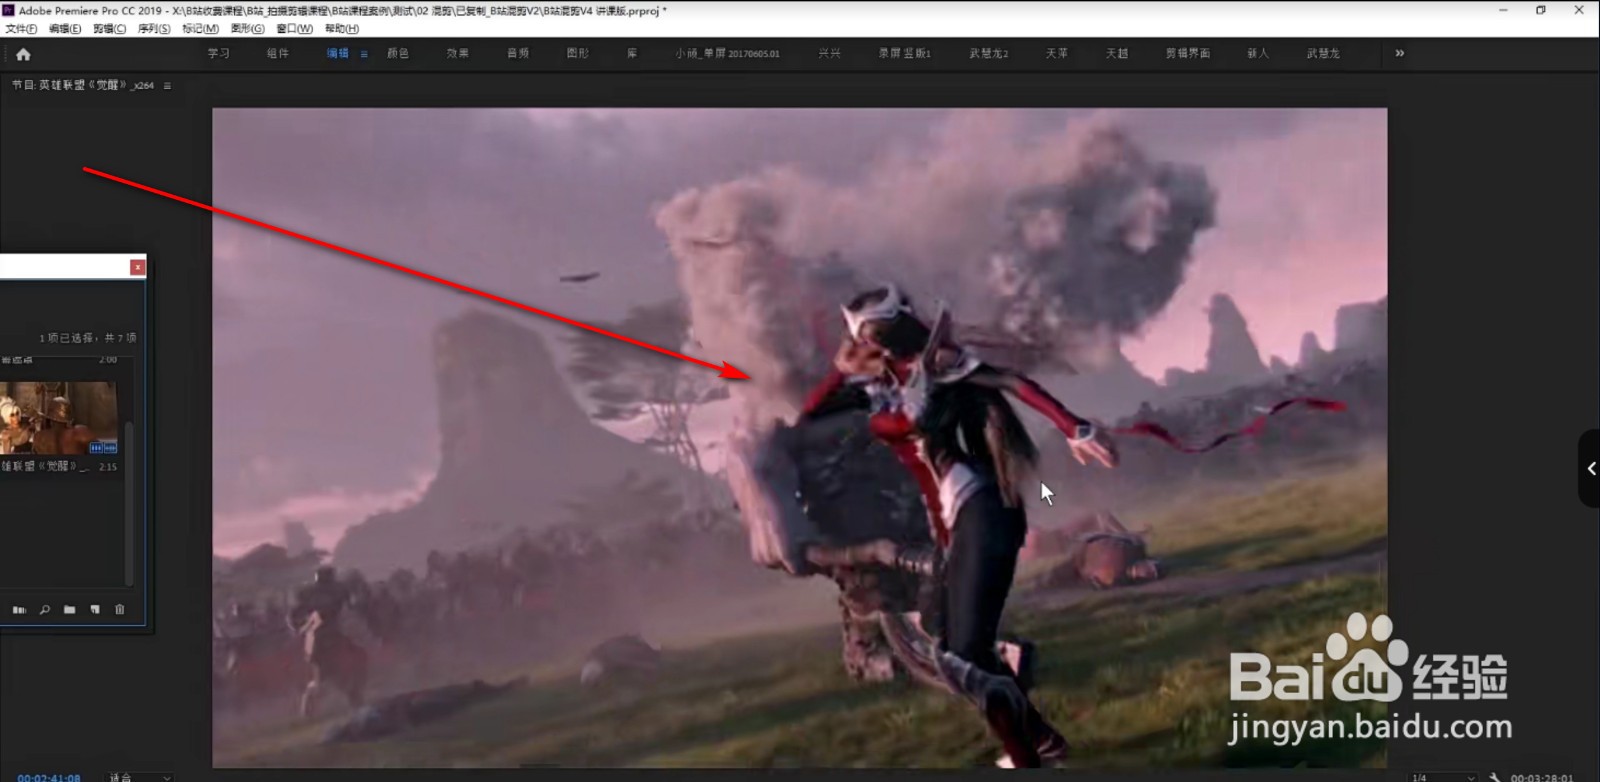Click the find search icon in project panel
The width and height of the screenshot is (1600, 782).
44,610
